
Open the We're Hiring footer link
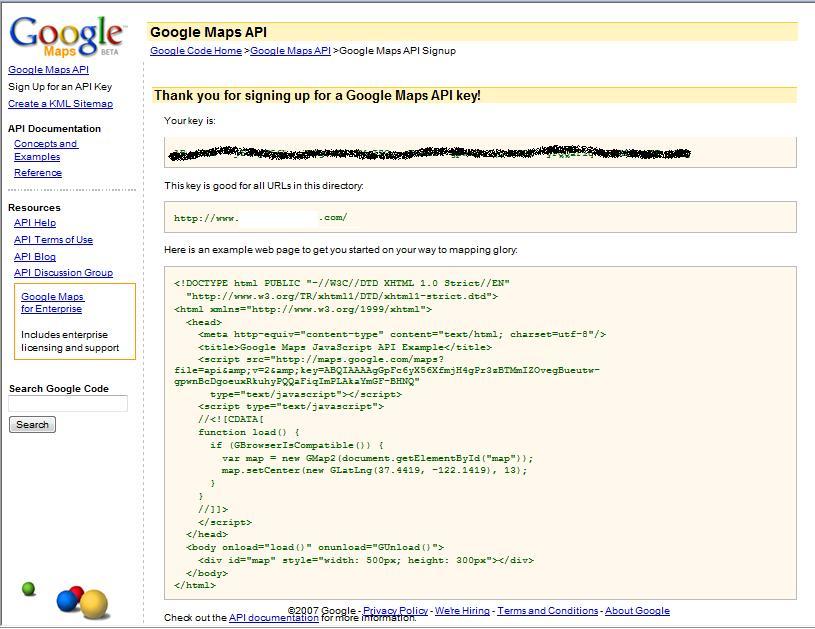coord(462,611)
